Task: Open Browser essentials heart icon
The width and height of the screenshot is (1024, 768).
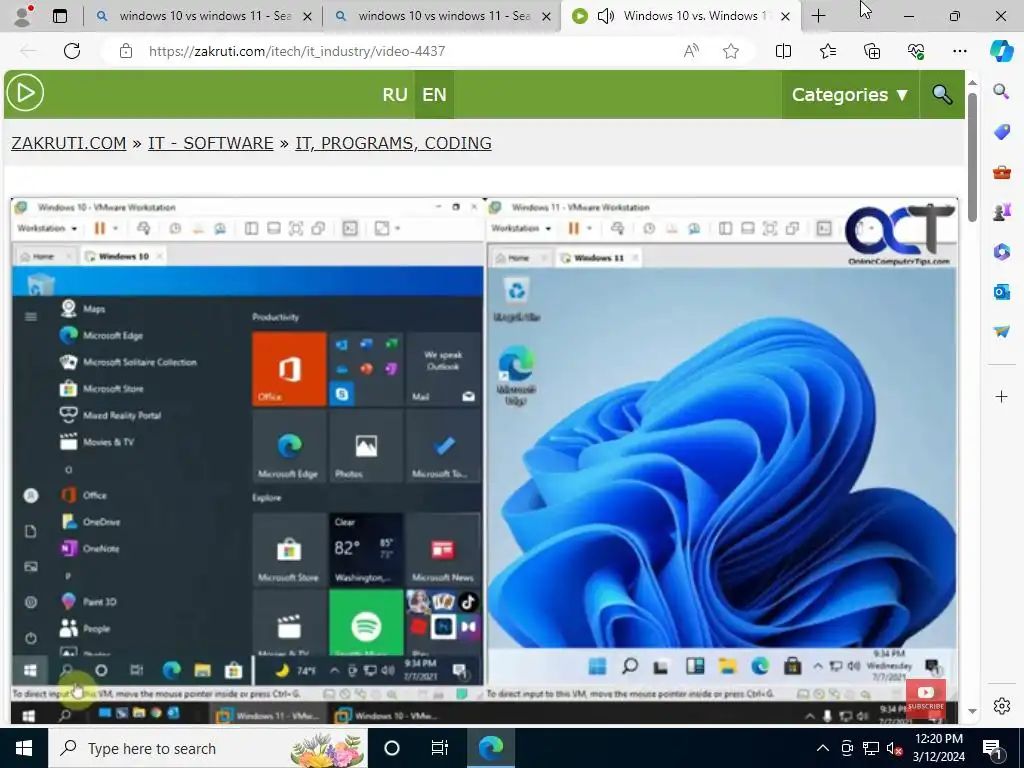Action: 916,51
